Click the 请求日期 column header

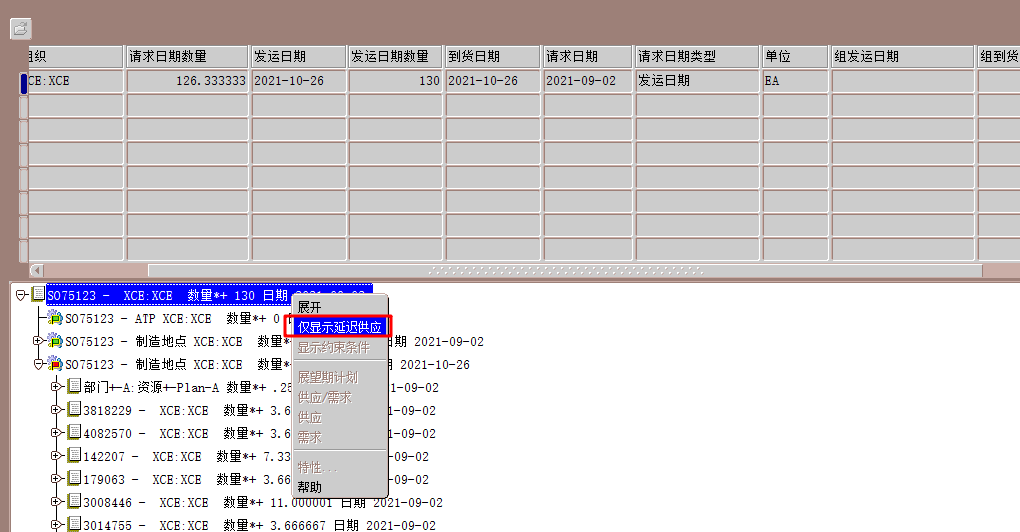588,57
